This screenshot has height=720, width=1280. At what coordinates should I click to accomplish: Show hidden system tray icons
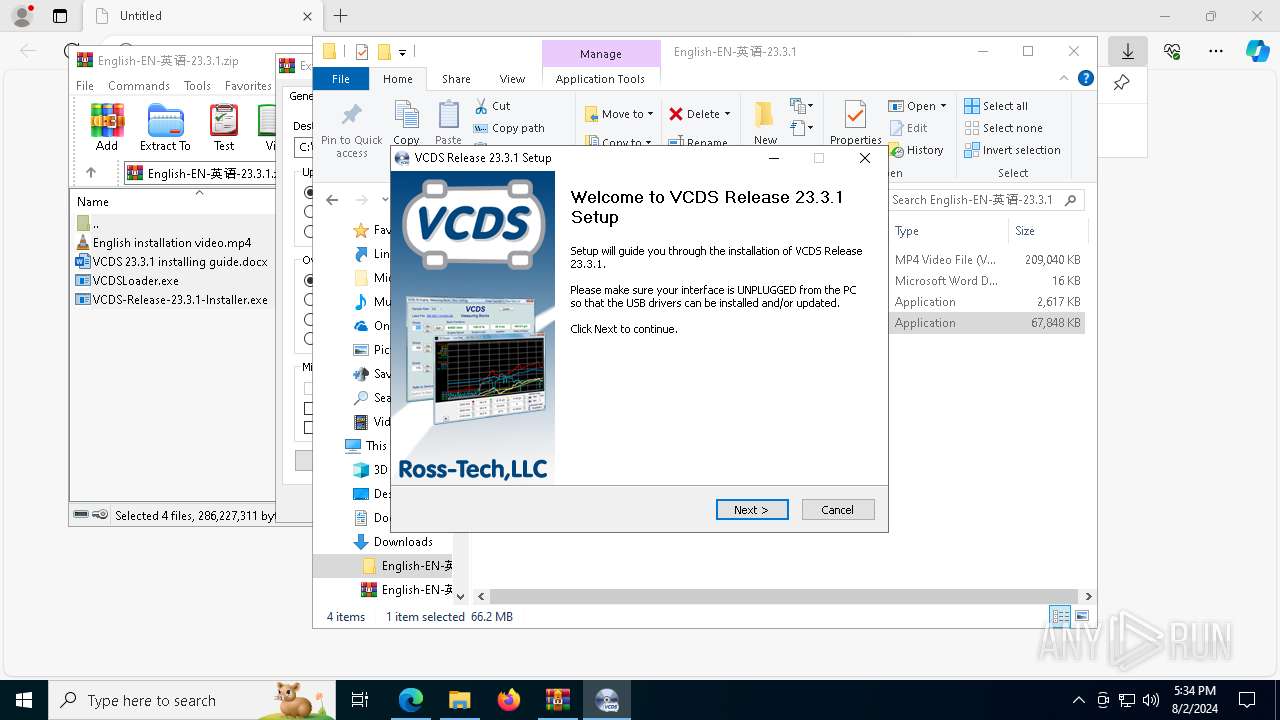pyautogui.click(x=1078, y=700)
